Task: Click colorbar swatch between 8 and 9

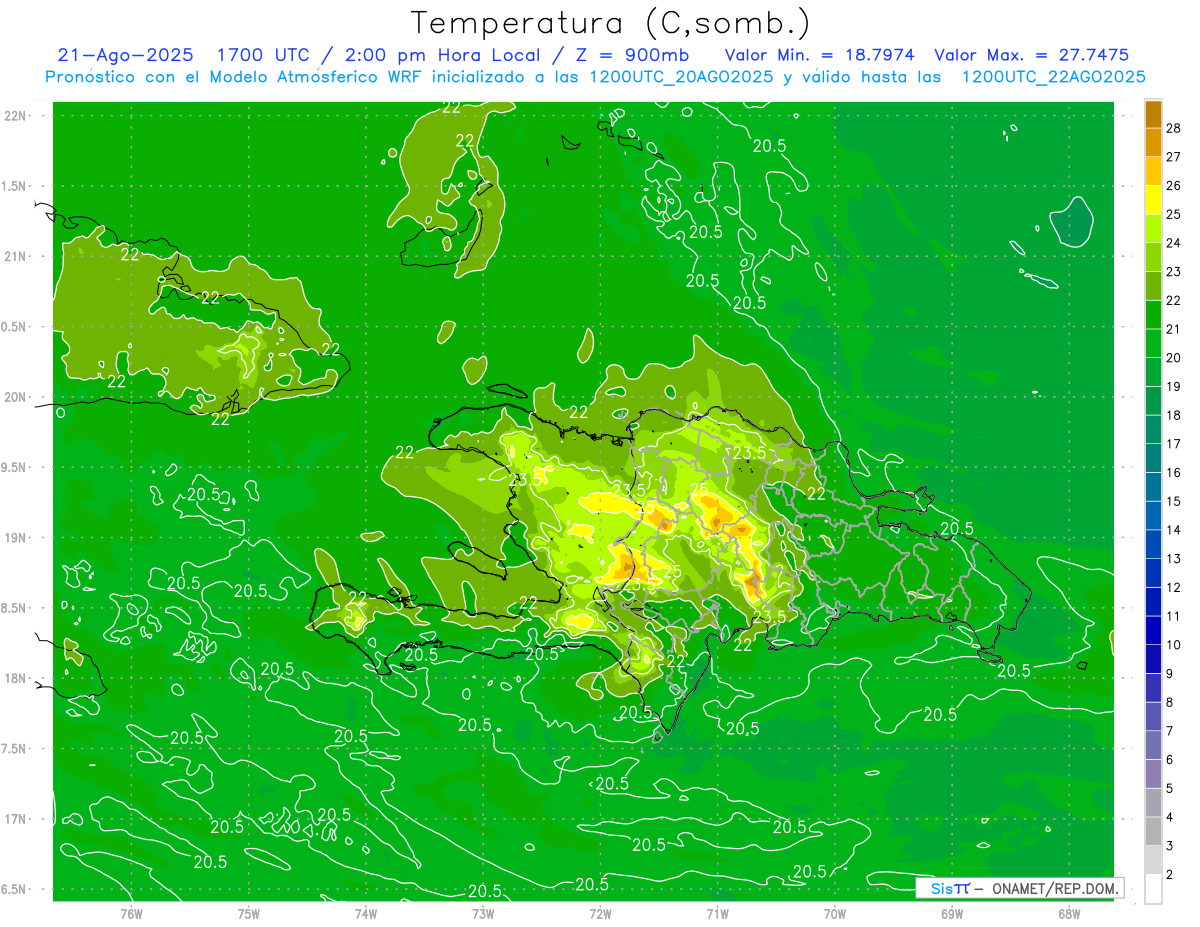Action: [1153, 688]
